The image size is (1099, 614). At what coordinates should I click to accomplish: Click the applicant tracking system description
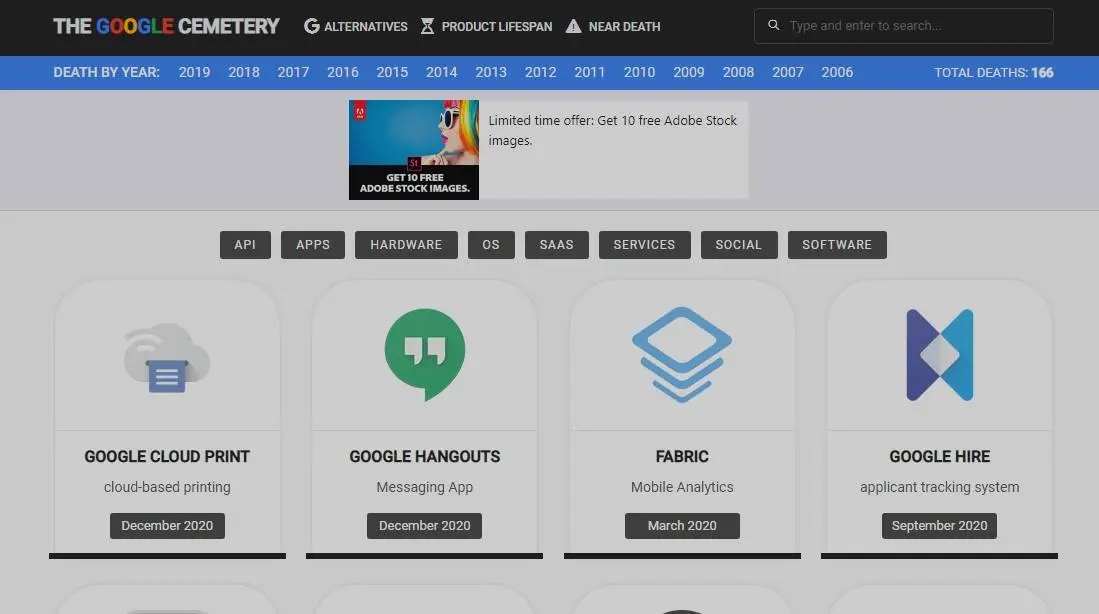[940, 487]
